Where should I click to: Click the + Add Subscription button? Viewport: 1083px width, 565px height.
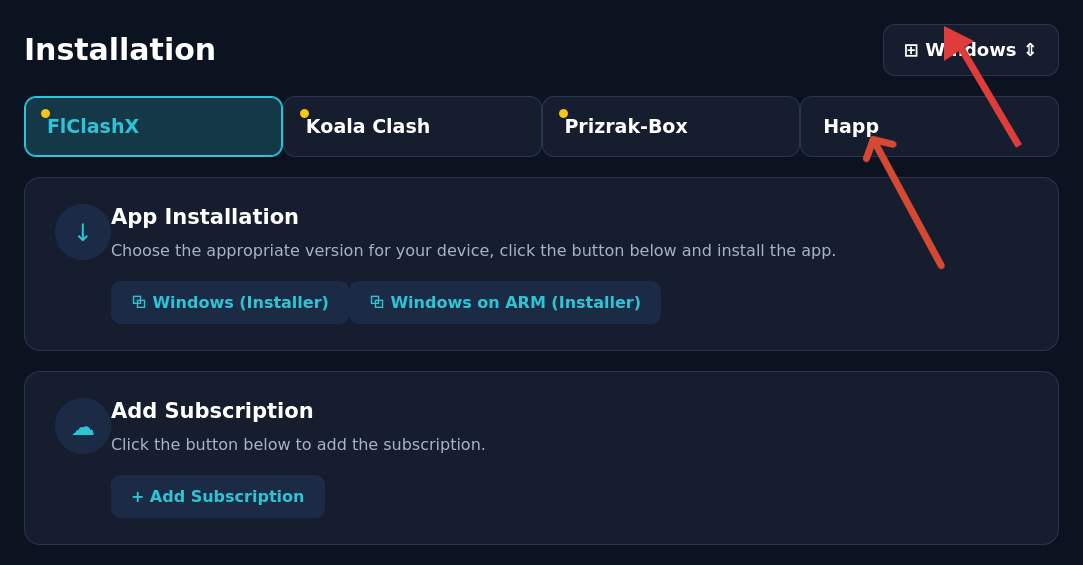[218, 497]
